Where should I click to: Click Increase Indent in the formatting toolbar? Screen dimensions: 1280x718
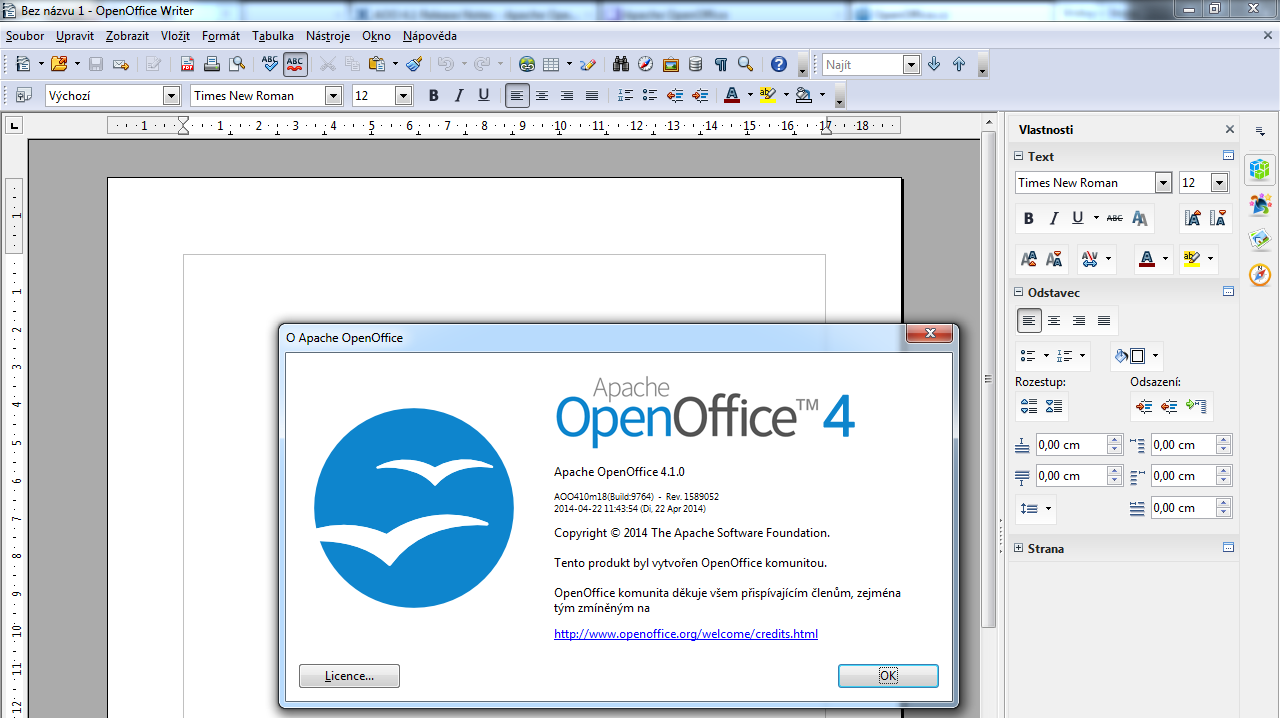pos(700,95)
